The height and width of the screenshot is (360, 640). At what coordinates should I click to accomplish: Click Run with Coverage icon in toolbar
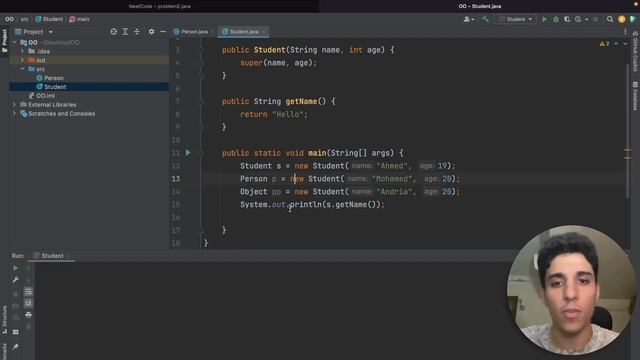coord(567,19)
